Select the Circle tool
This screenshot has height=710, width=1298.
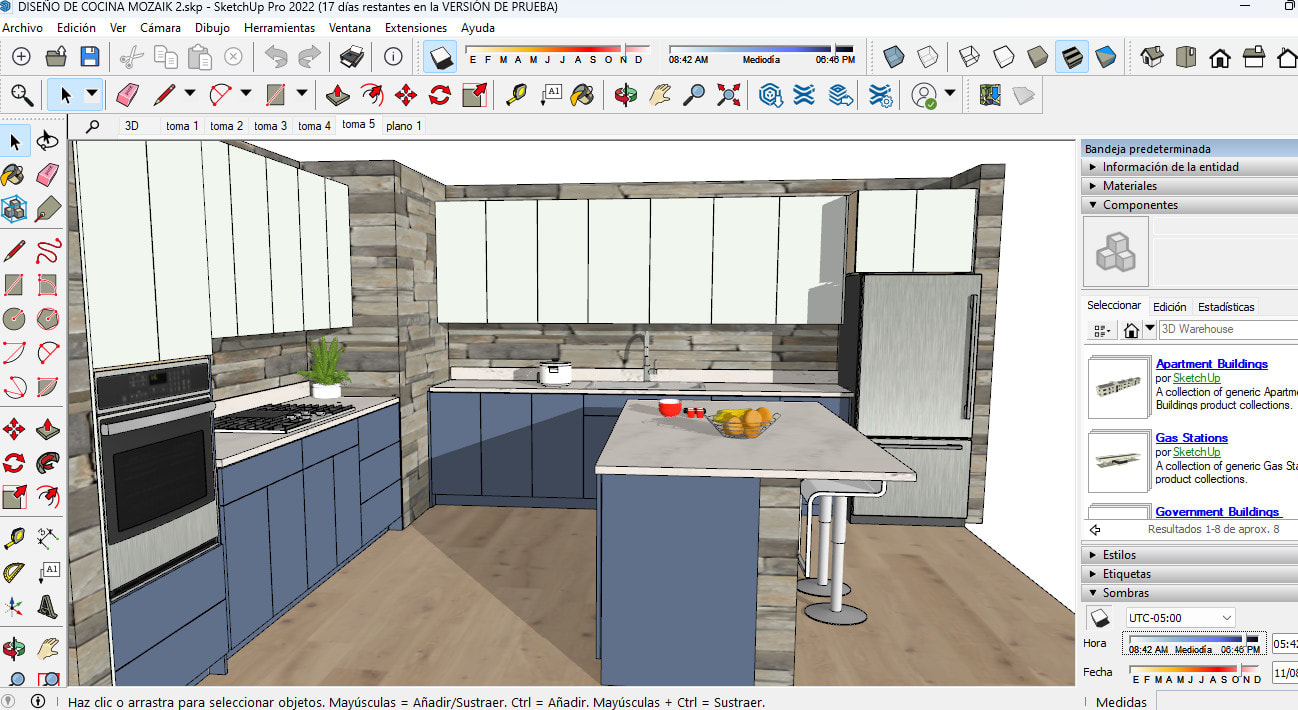click(15, 319)
